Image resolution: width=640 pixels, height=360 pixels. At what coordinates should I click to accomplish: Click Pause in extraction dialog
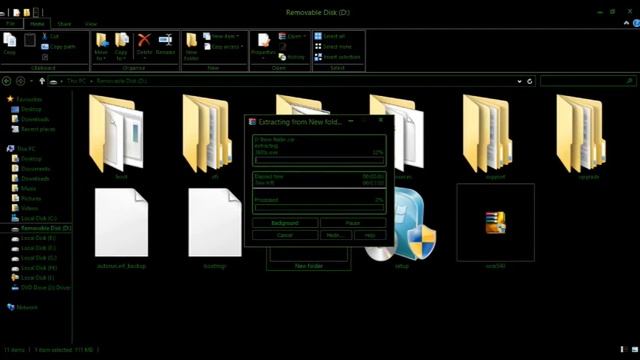click(x=353, y=223)
